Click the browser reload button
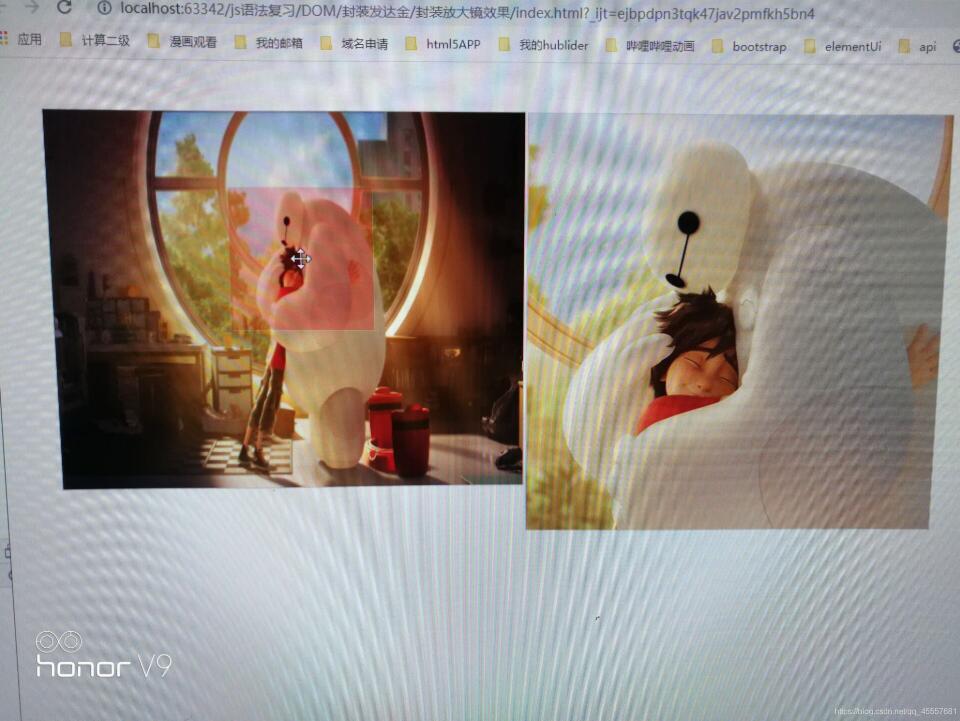 (x=64, y=7)
